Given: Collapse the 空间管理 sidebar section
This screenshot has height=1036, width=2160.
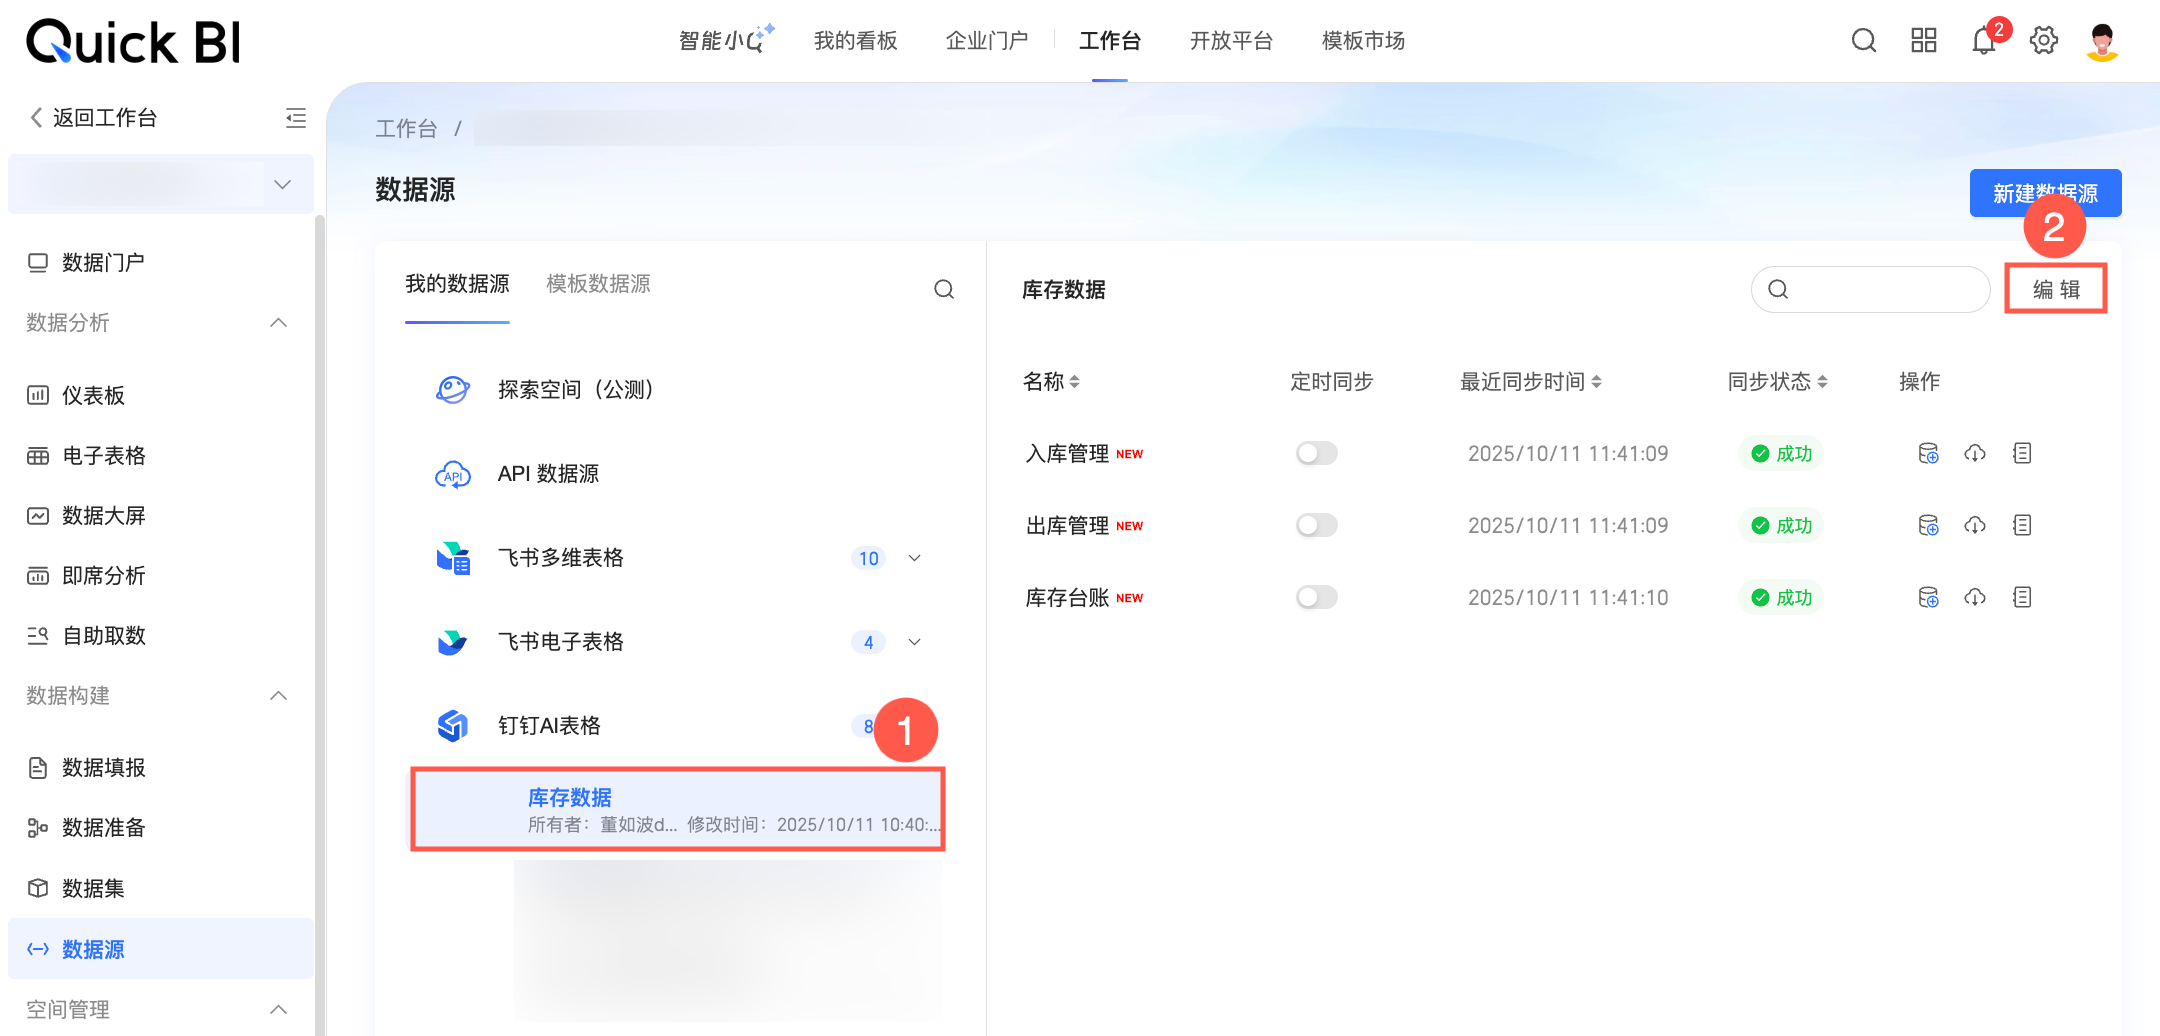Looking at the screenshot, I should (x=279, y=1010).
